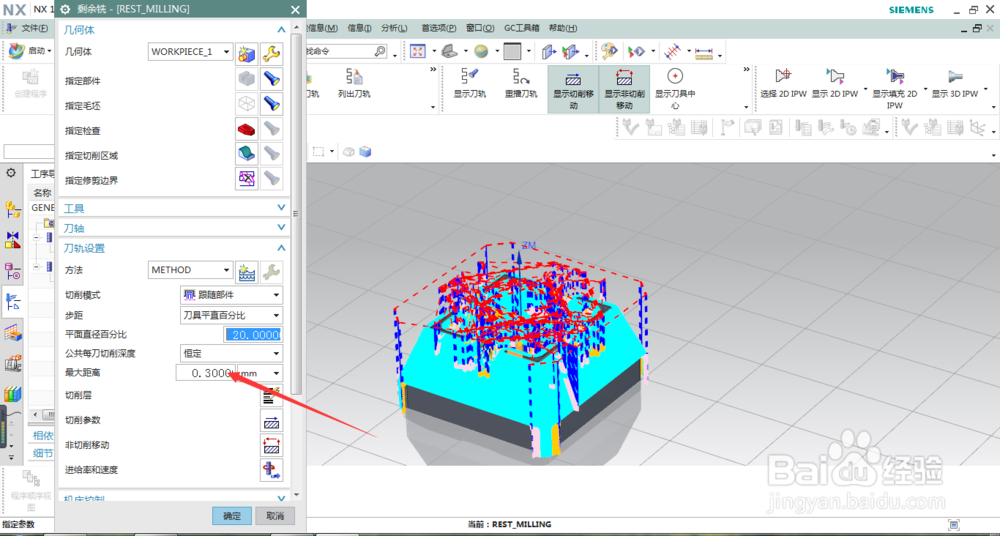Click the edit object display palette icon

click(610, 52)
